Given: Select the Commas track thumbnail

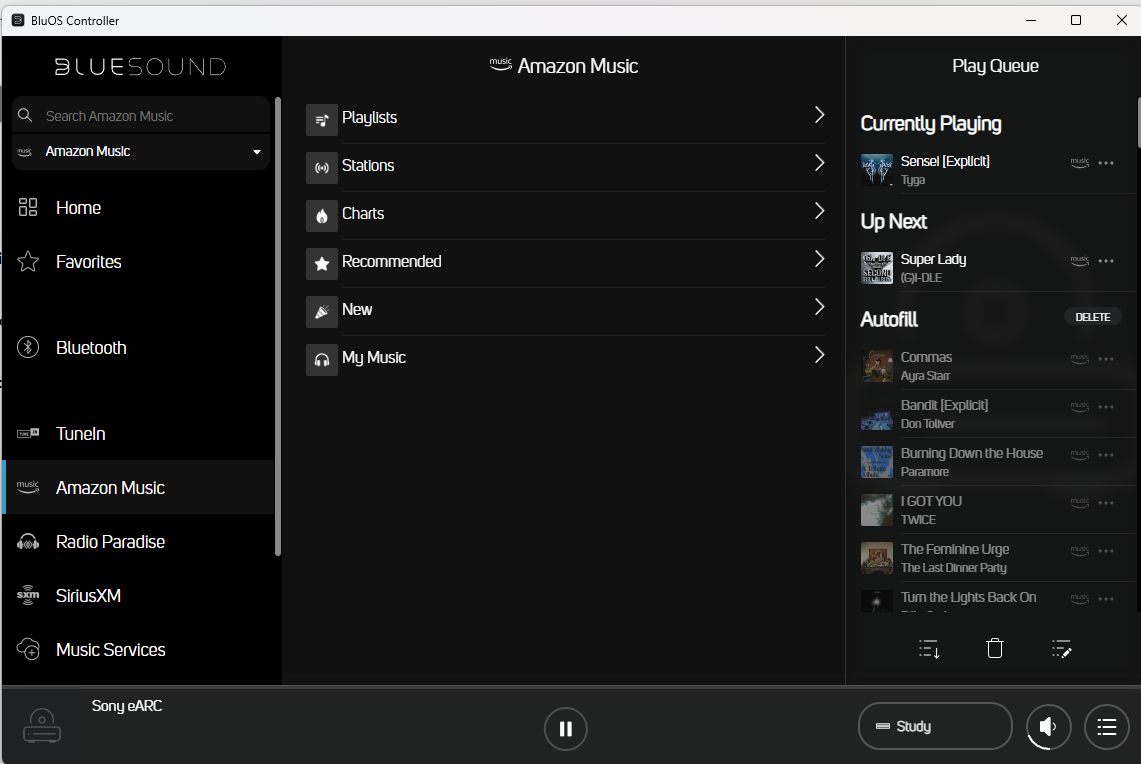Looking at the screenshot, I should tap(877, 366).
